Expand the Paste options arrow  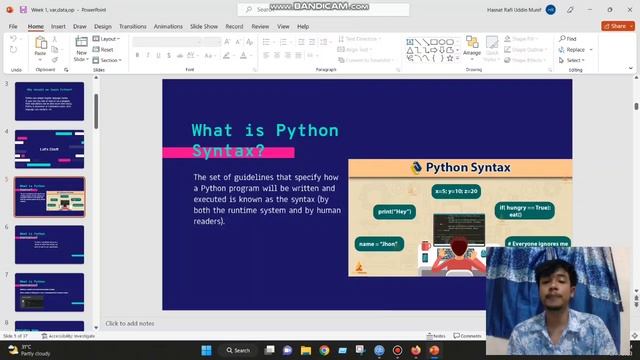40,60
